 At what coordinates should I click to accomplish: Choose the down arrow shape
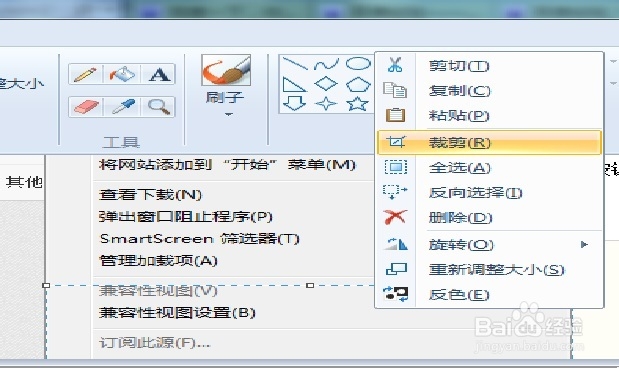click(x=294, y=104)
